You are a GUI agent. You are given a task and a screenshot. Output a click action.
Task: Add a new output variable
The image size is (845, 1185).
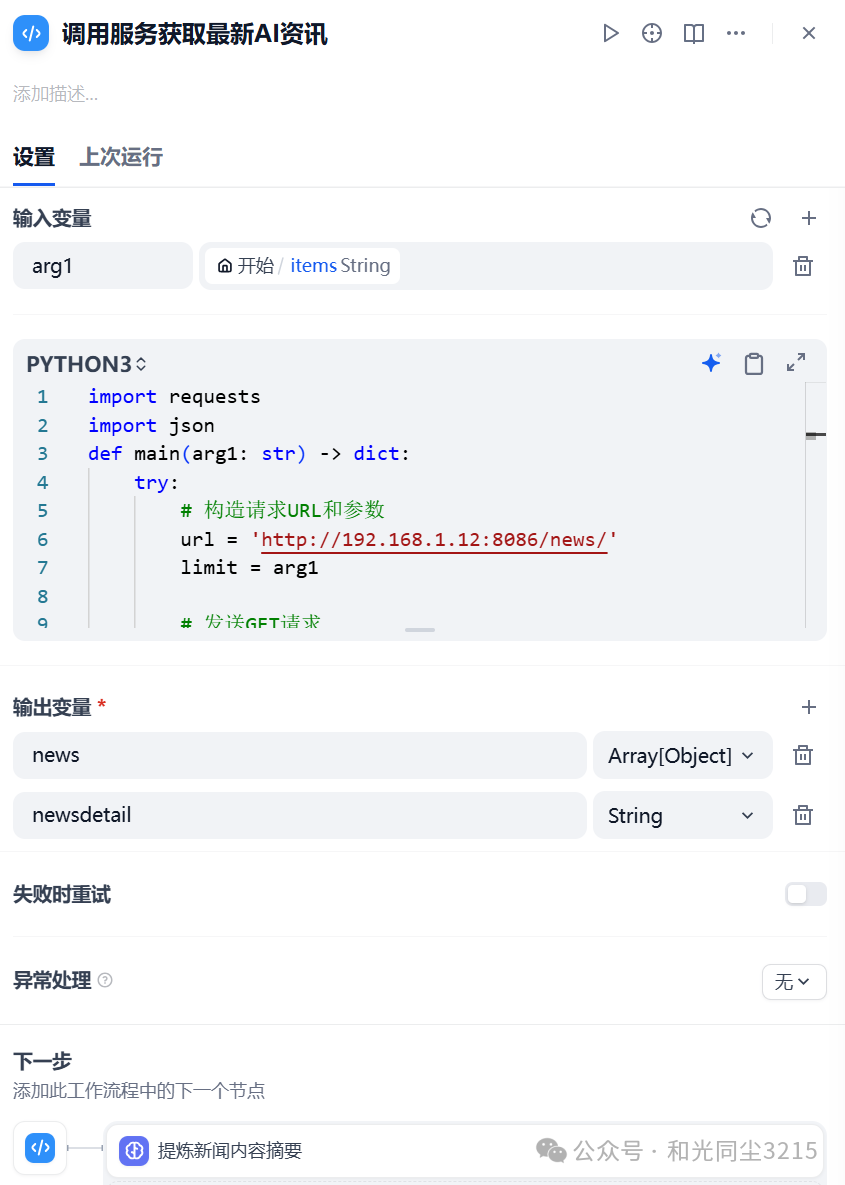pyautogui.click(x=809, y=707)
